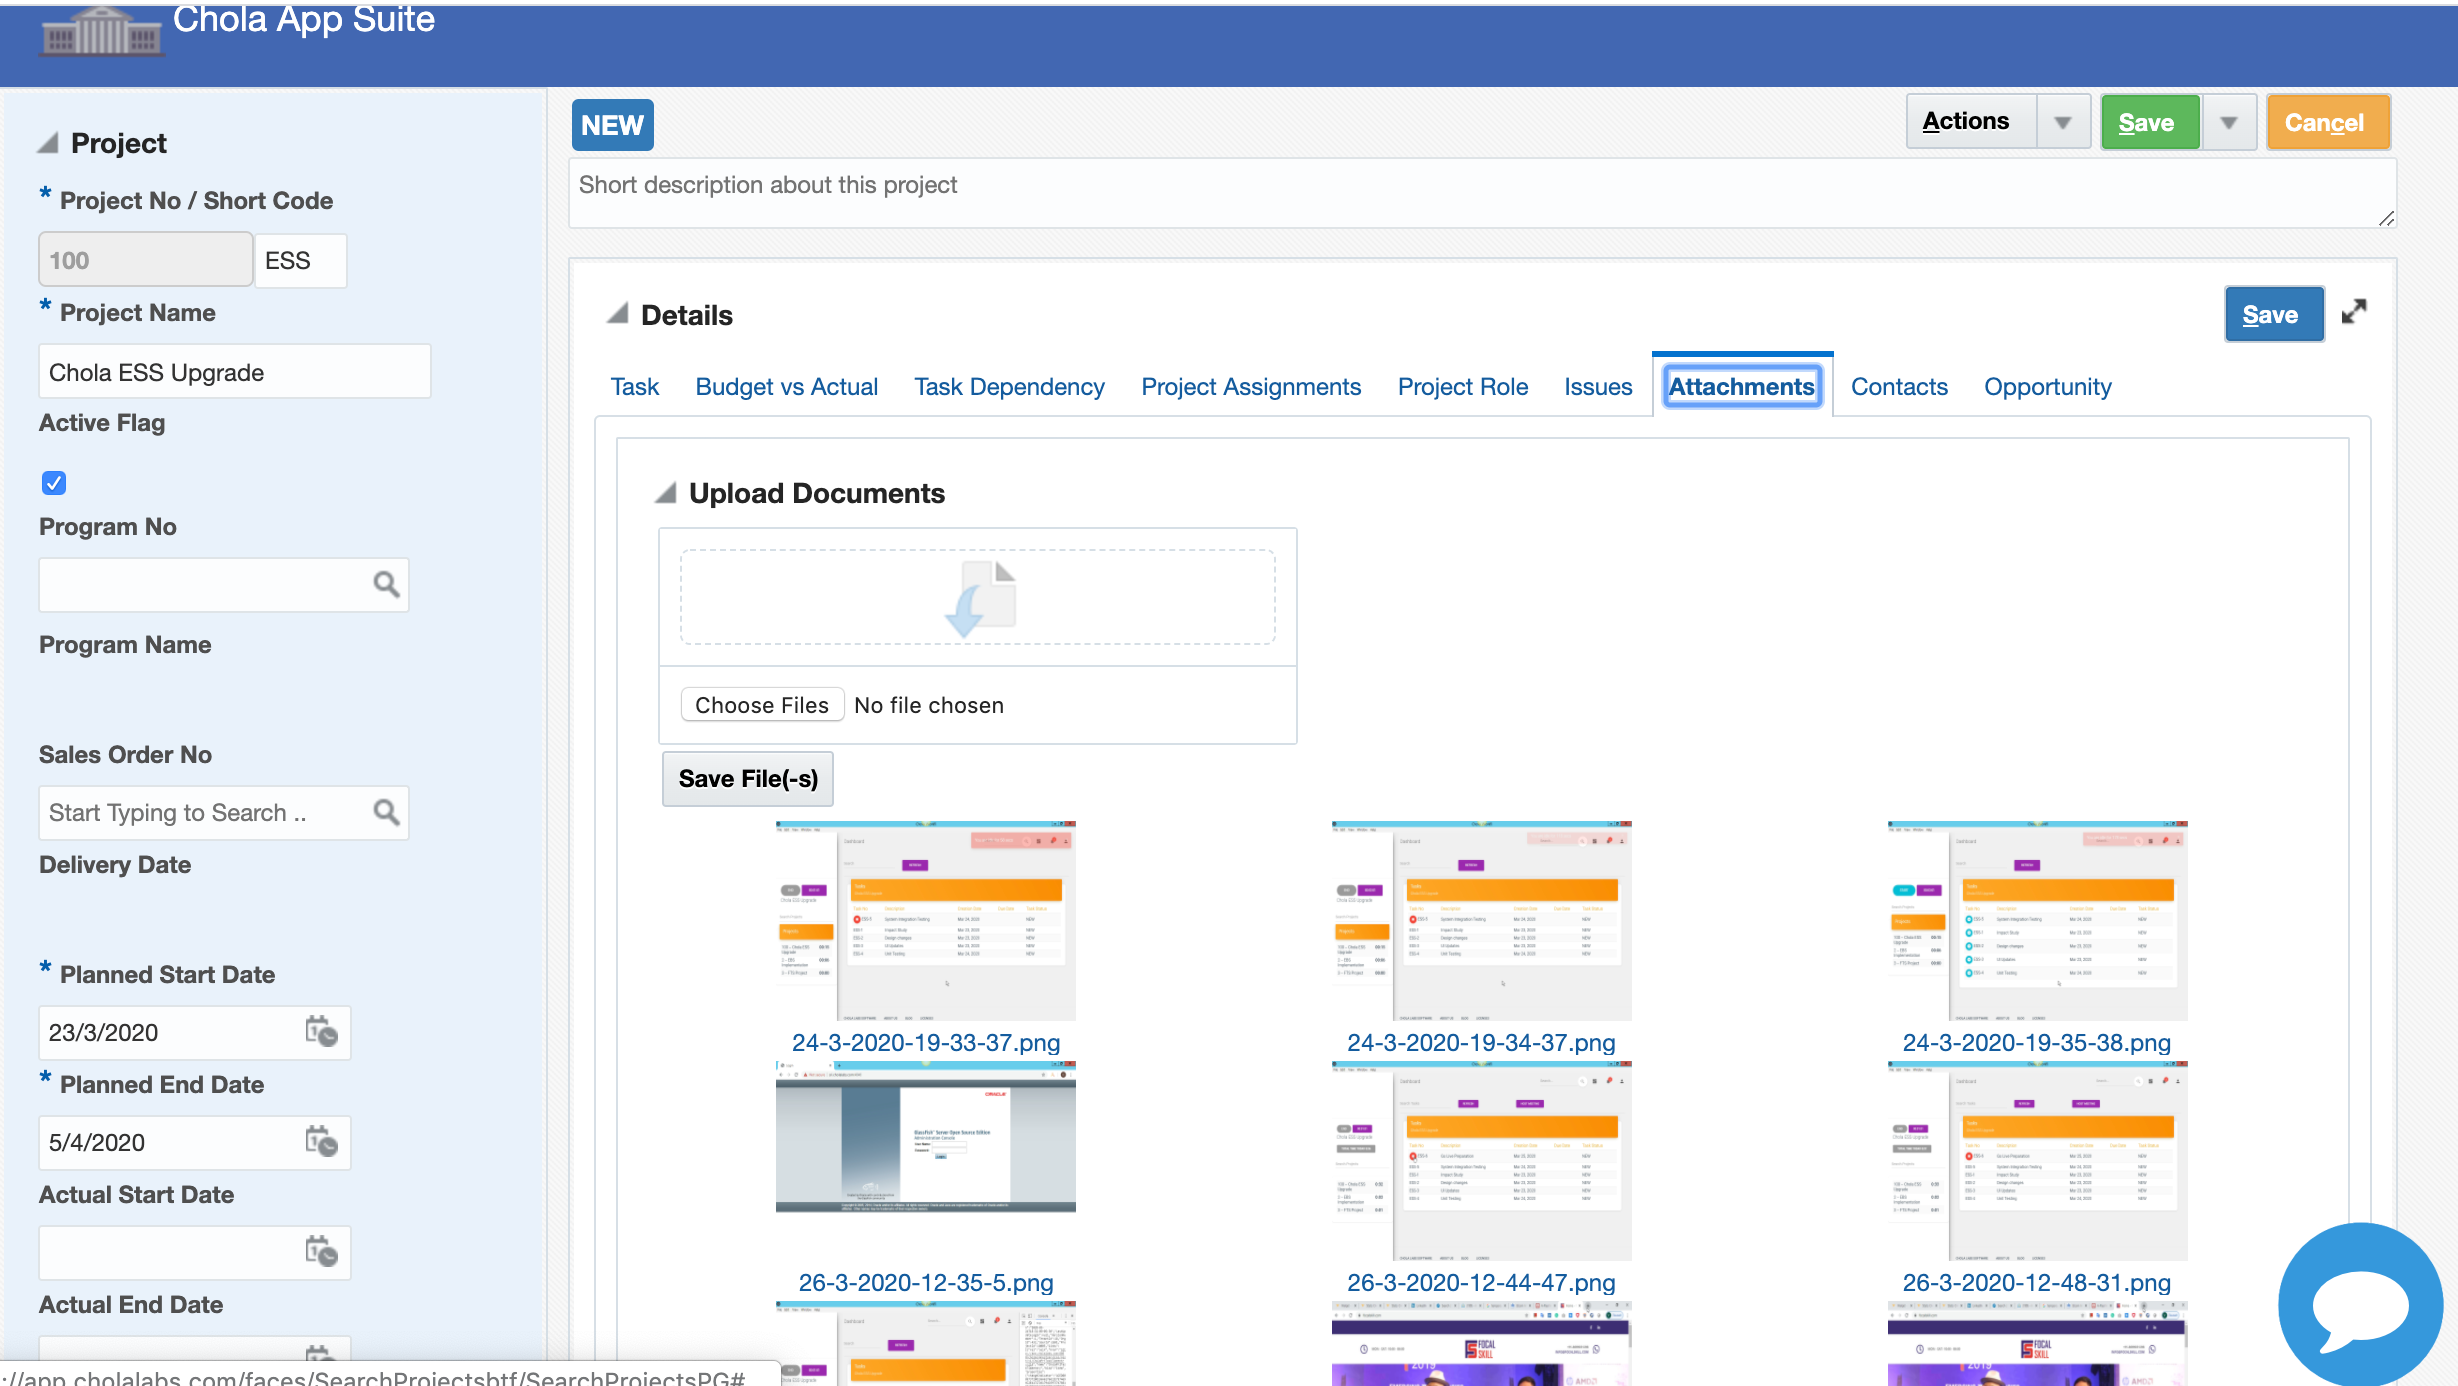This screenshot has width=2458, height=1386.
Task: Click thumbnail of 24-3-2020-19-35-38.png
Action: pyautogui.click(x=2037, y=921)
